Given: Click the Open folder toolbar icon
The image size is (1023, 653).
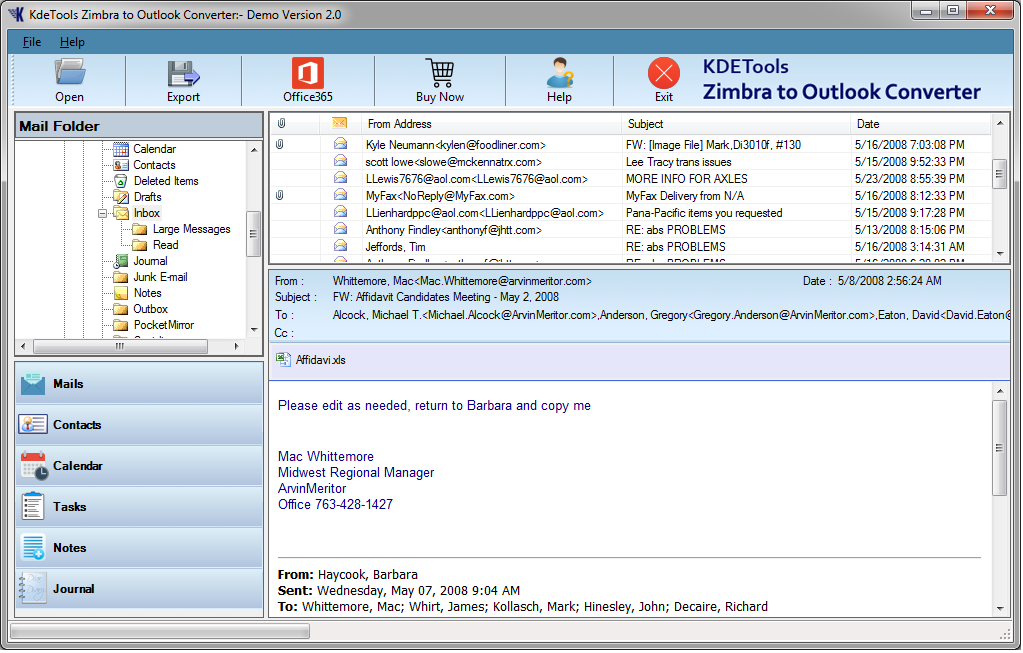Looking at the screenshot, I should click(x=70, y=73).
